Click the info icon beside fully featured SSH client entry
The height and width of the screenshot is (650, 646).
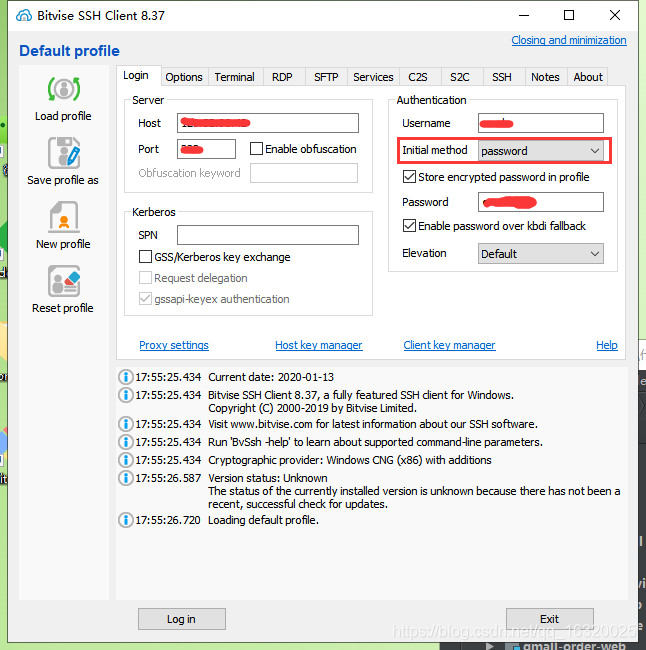point(126,395)
